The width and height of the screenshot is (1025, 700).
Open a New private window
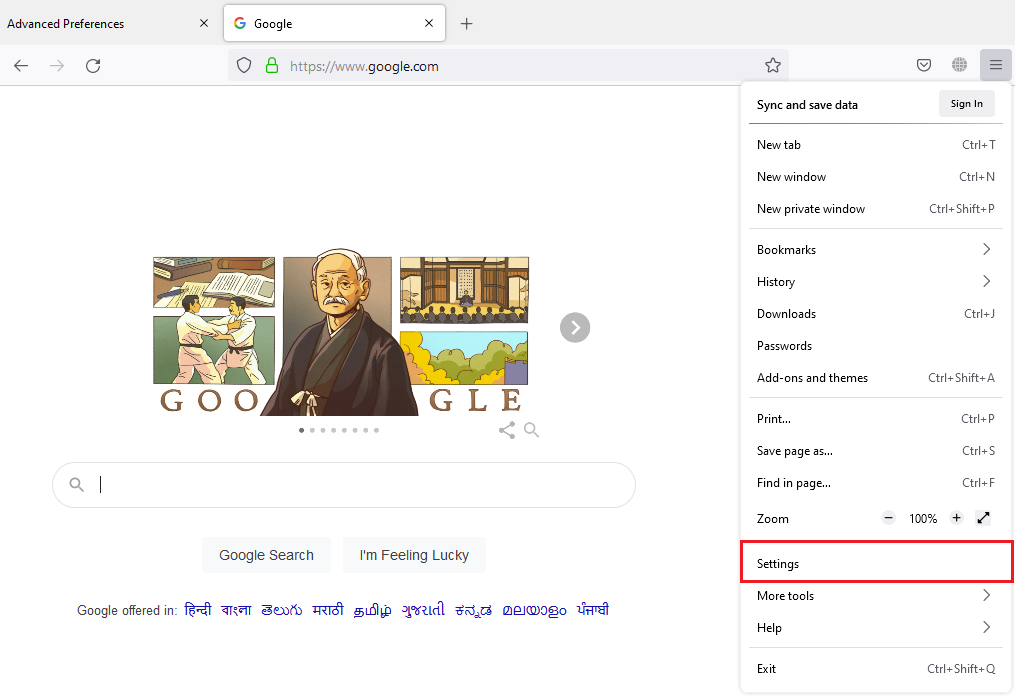click(x=876, y=209)
